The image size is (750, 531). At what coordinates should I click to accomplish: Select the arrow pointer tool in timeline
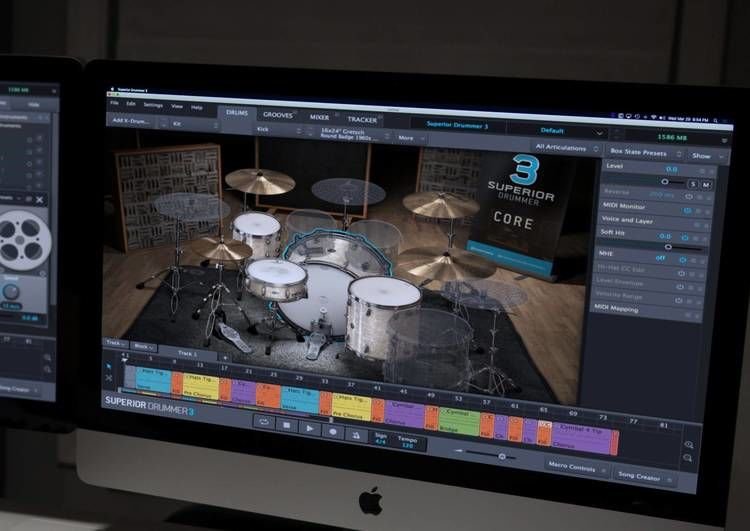[x=109, y=365]
